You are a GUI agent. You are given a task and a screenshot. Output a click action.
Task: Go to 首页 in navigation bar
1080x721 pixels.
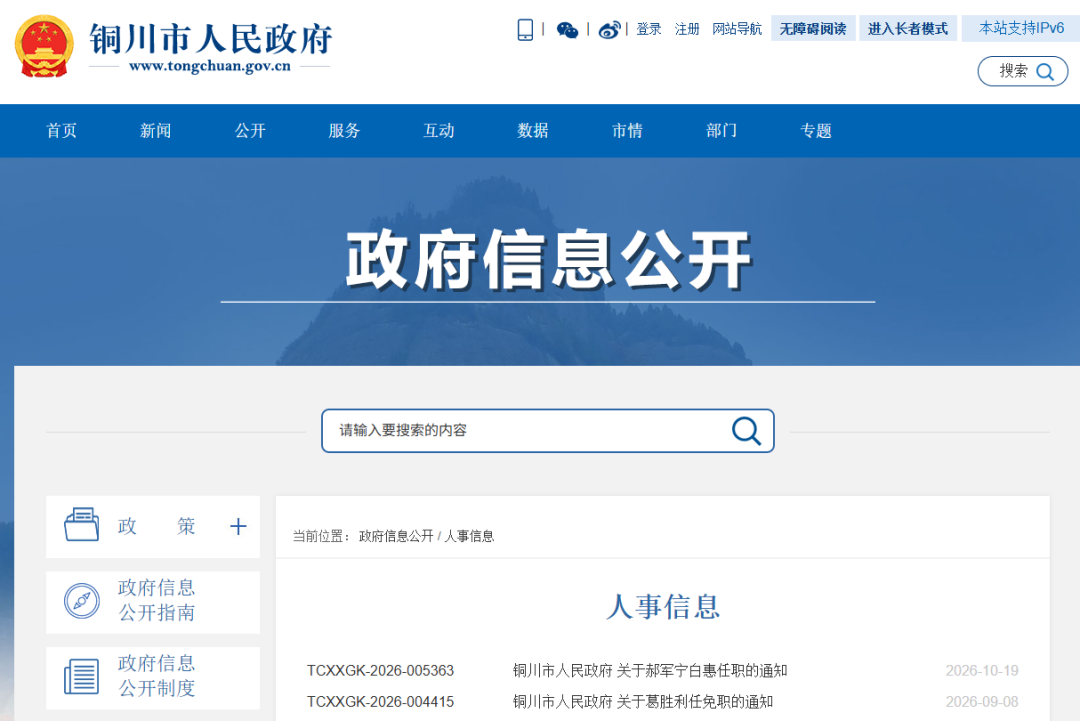[61, 131]
